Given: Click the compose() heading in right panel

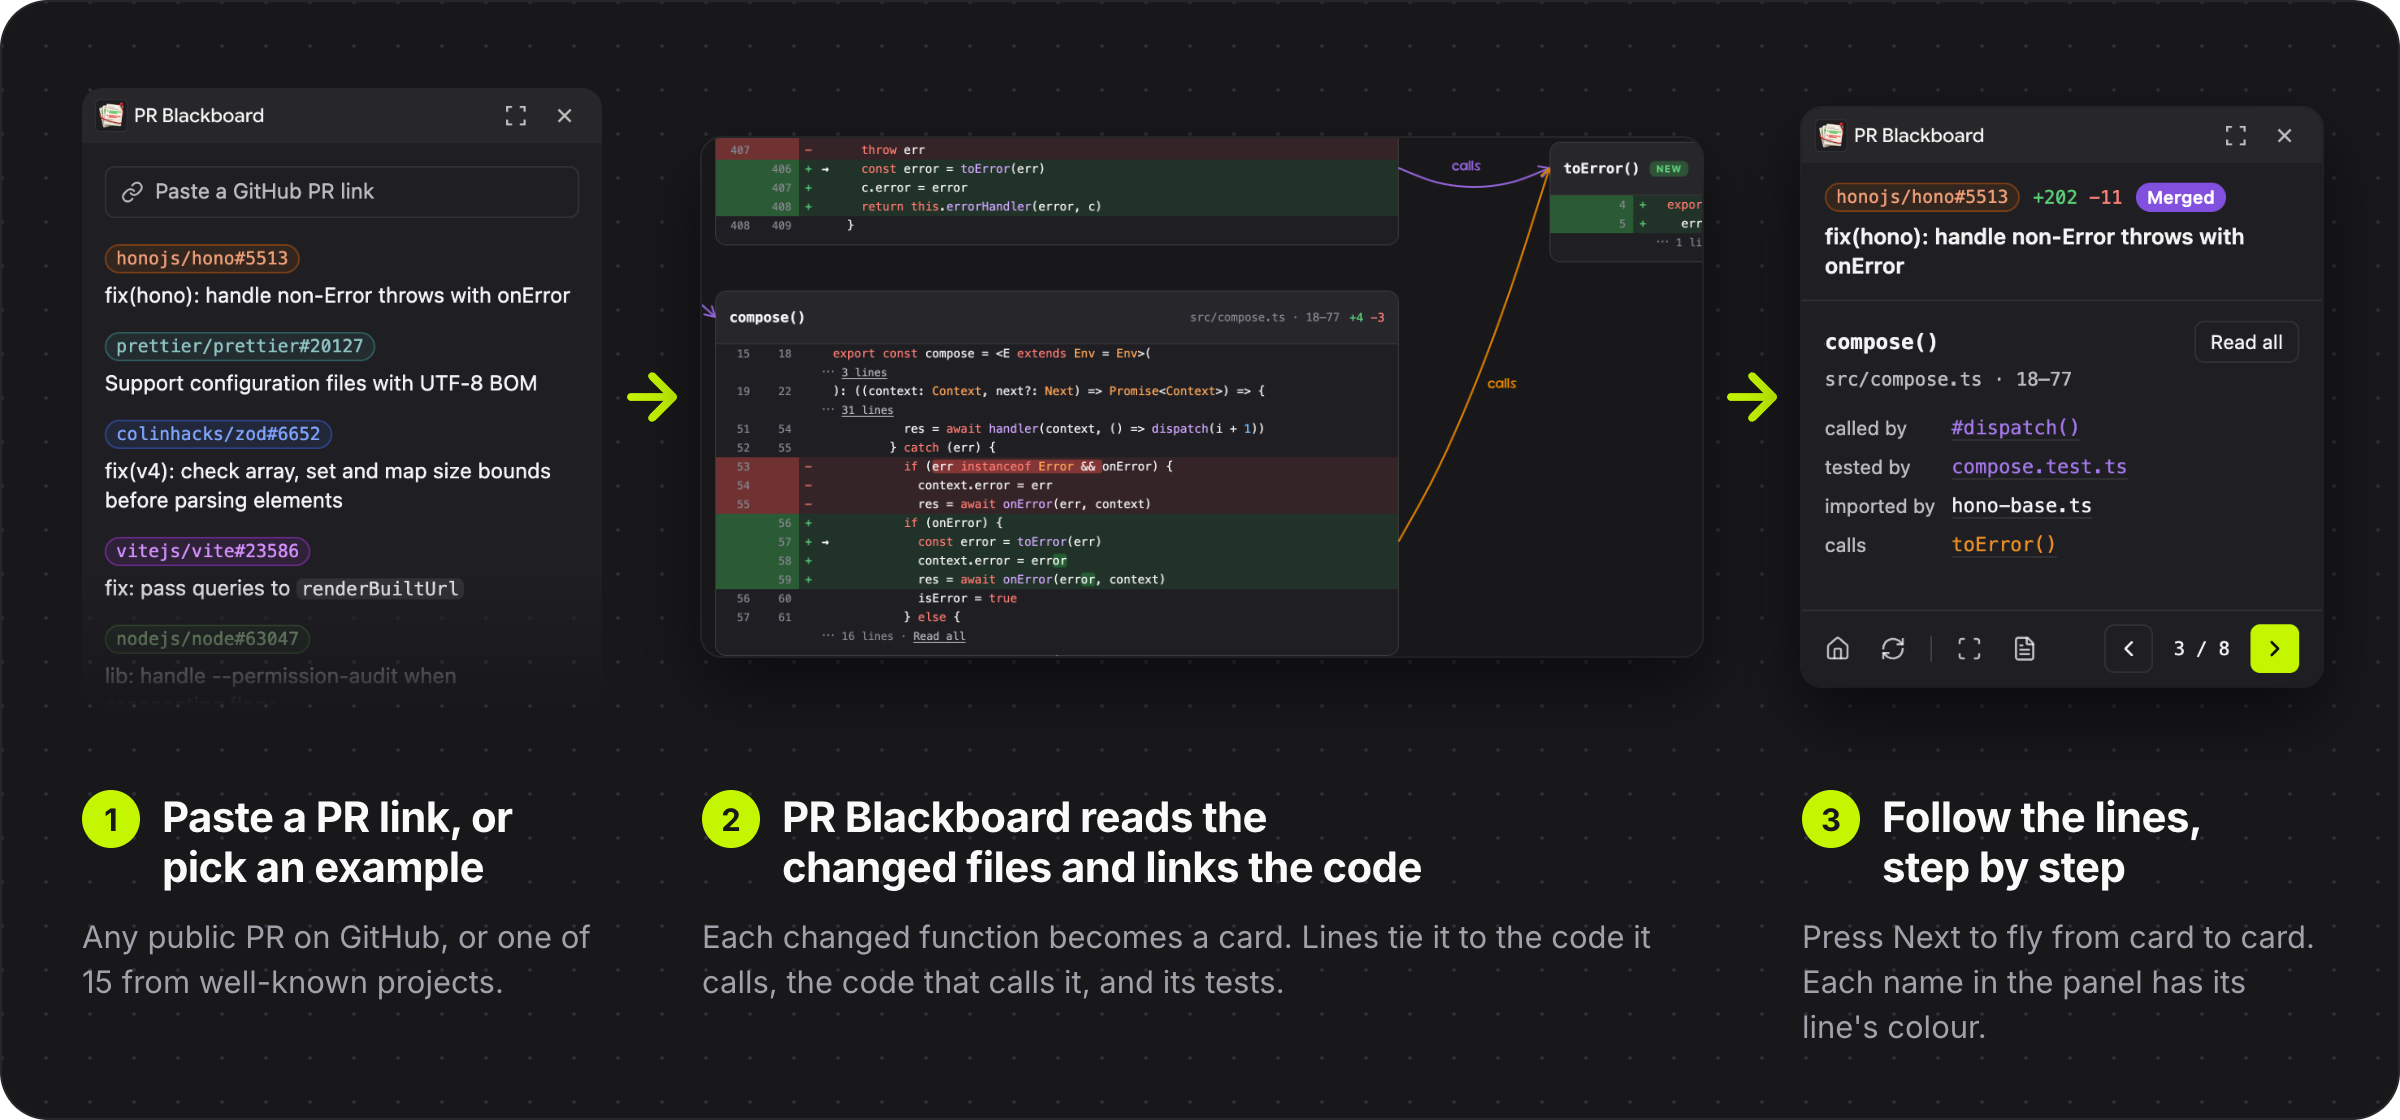Looking at the screenshot, I should (x=1881, y=342).
